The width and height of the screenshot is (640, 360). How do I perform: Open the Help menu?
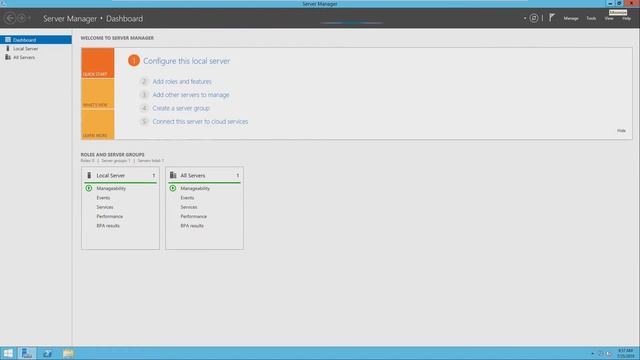626,18
